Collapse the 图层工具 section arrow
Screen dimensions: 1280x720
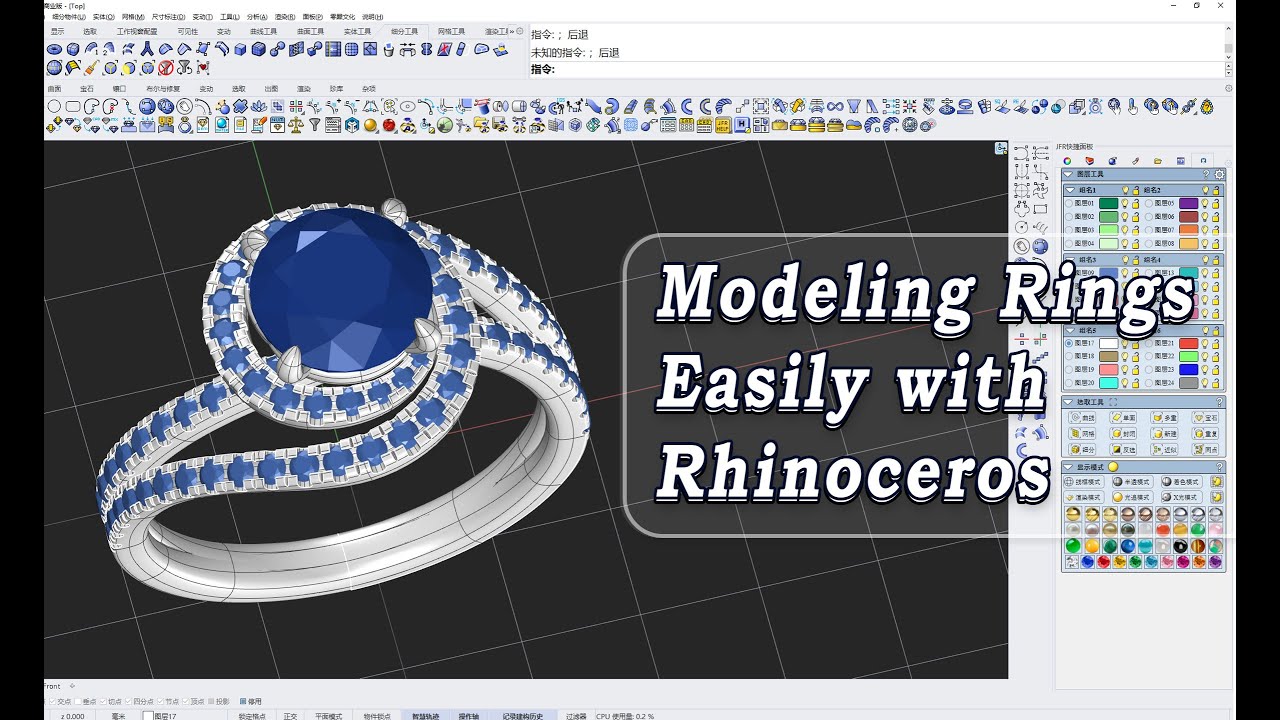pos(1067,174)
